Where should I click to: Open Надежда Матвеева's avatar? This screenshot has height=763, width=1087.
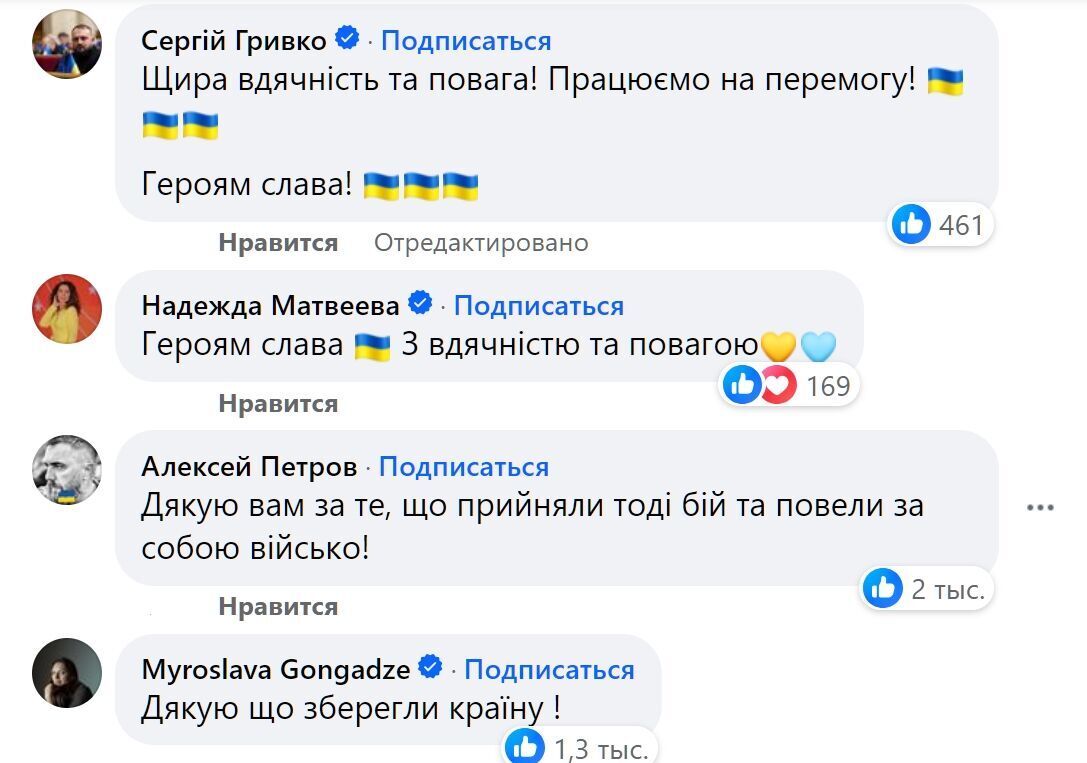pos(67,309)
